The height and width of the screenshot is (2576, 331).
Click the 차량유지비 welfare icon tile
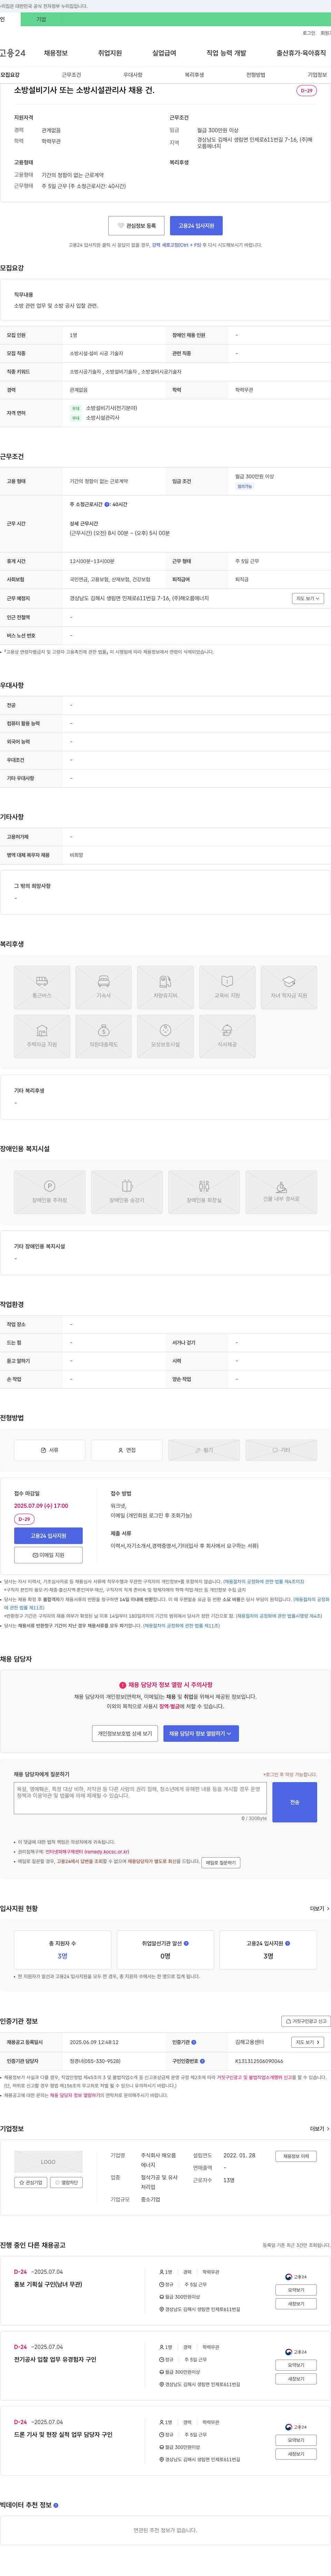click(165, 986)
